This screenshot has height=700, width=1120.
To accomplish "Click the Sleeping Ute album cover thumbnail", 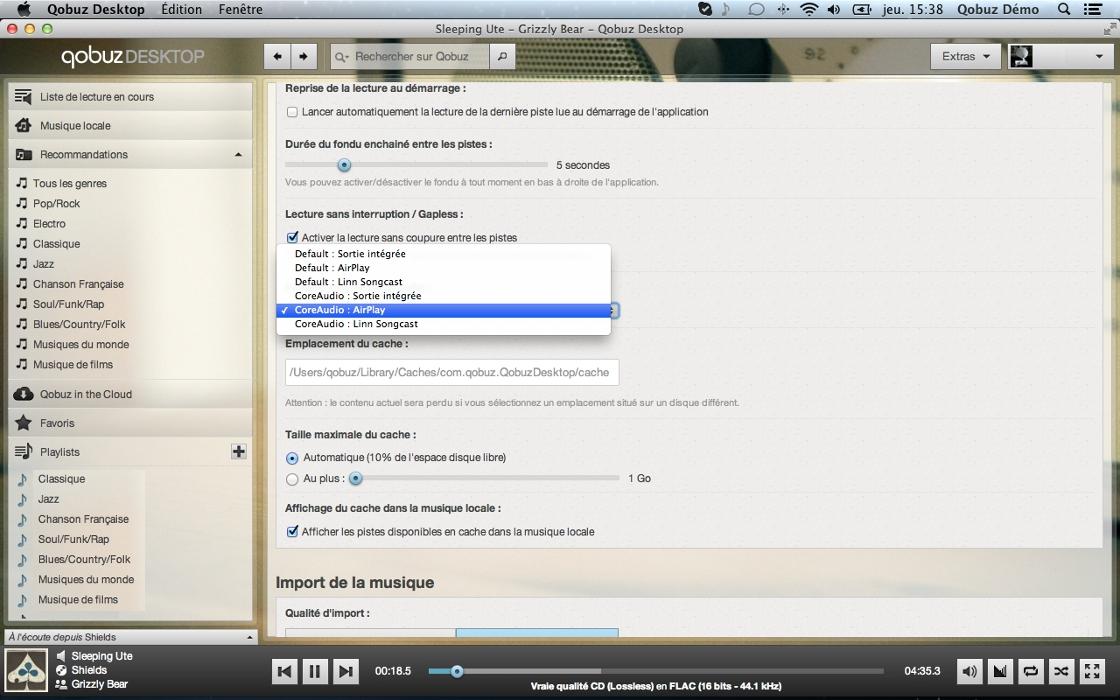I will (26, 670).
